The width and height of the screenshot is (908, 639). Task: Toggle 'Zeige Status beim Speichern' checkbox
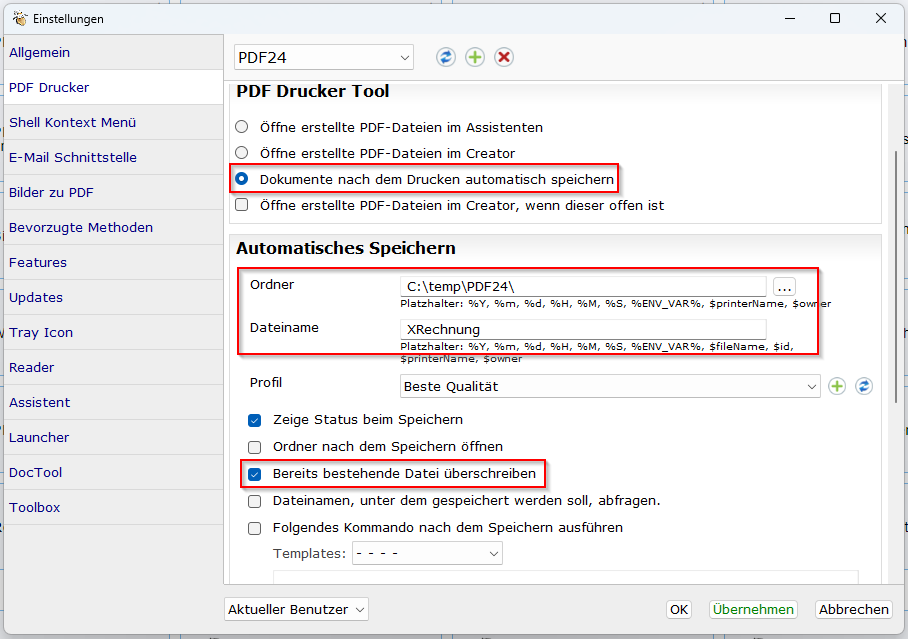(x=255, y=420)
